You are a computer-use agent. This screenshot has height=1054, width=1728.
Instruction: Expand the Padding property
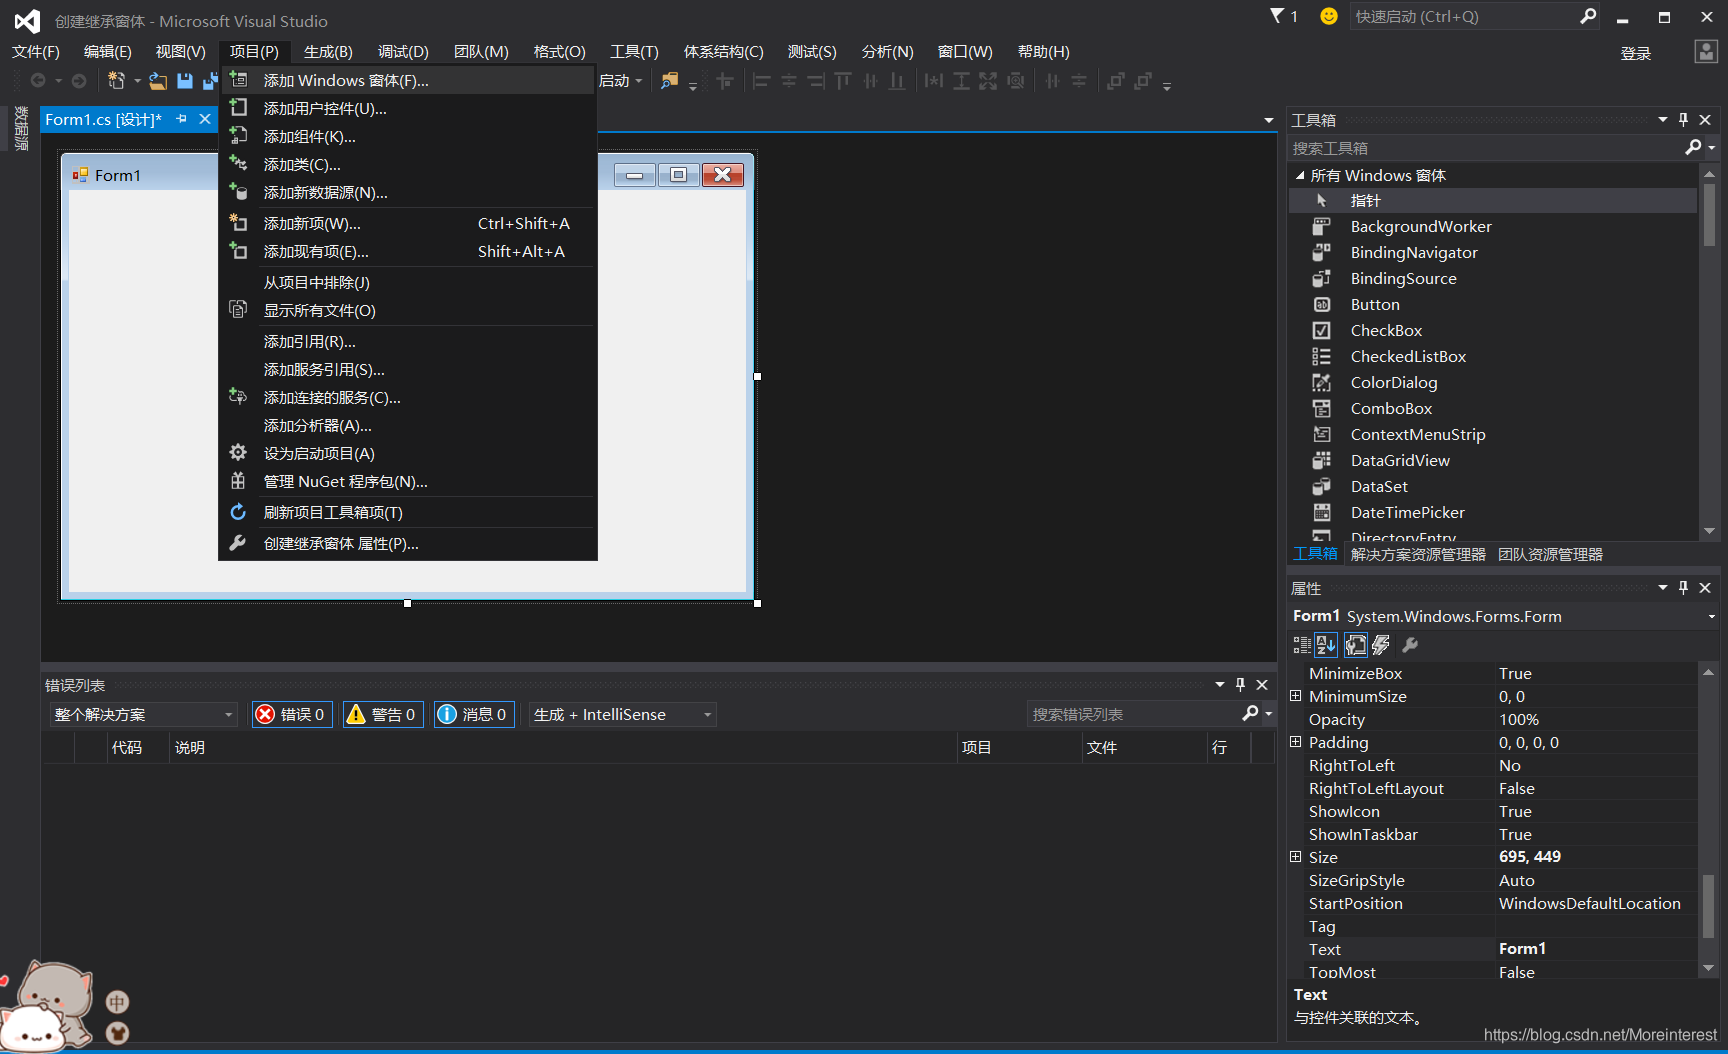tap(1296, 742)
